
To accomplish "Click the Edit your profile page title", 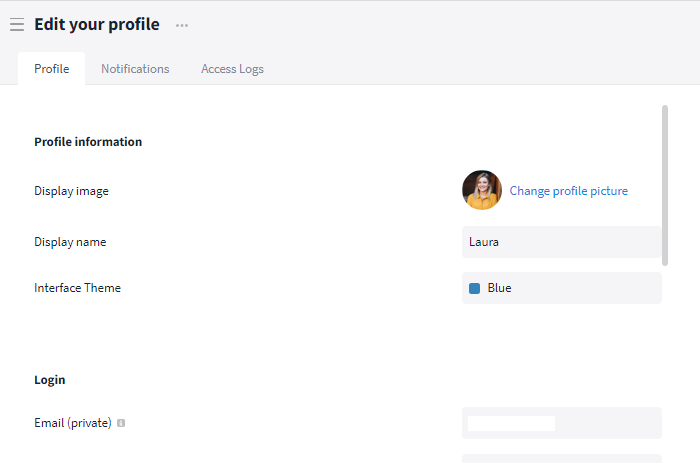I will click(x=96, y=25).
